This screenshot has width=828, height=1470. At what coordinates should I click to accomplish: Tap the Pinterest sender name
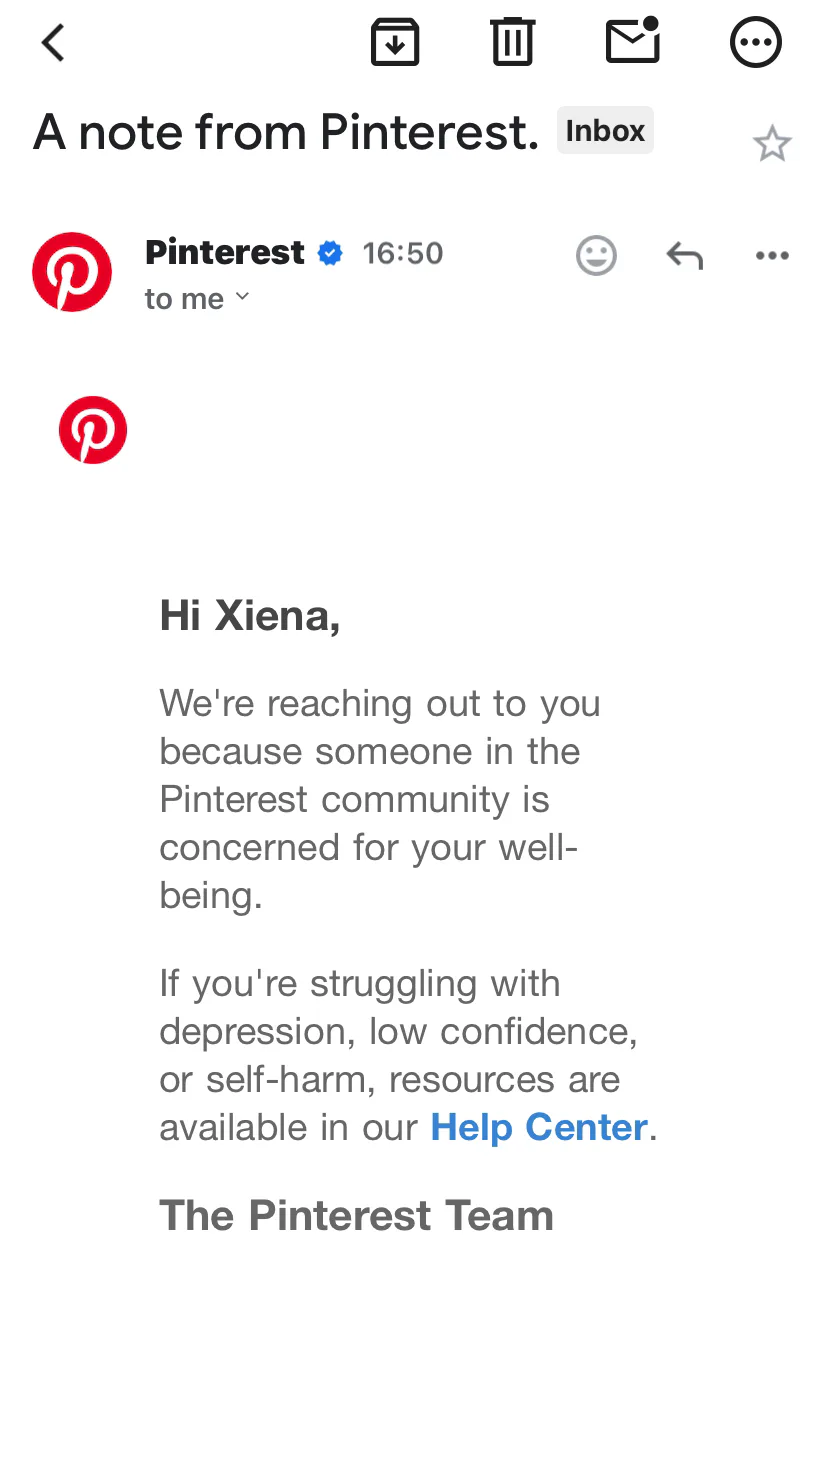click(x=225, y=252)
